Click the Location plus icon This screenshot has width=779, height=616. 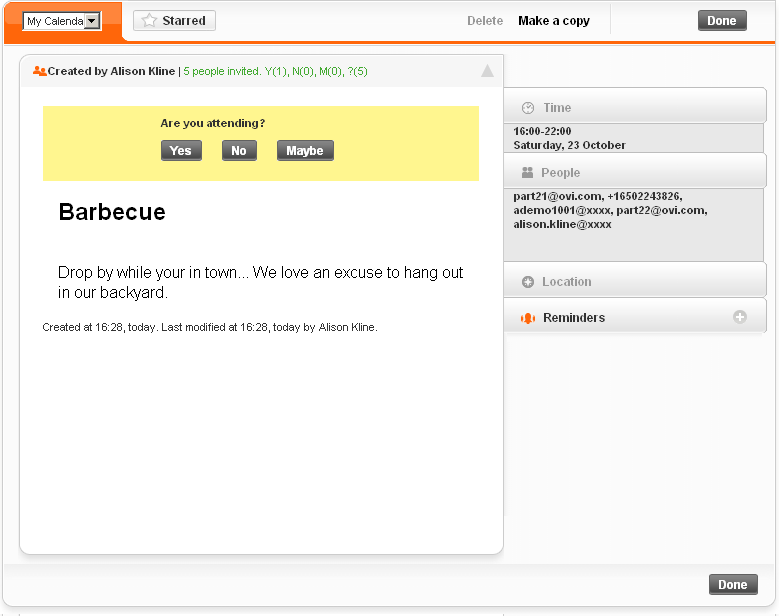click(528, 282)
